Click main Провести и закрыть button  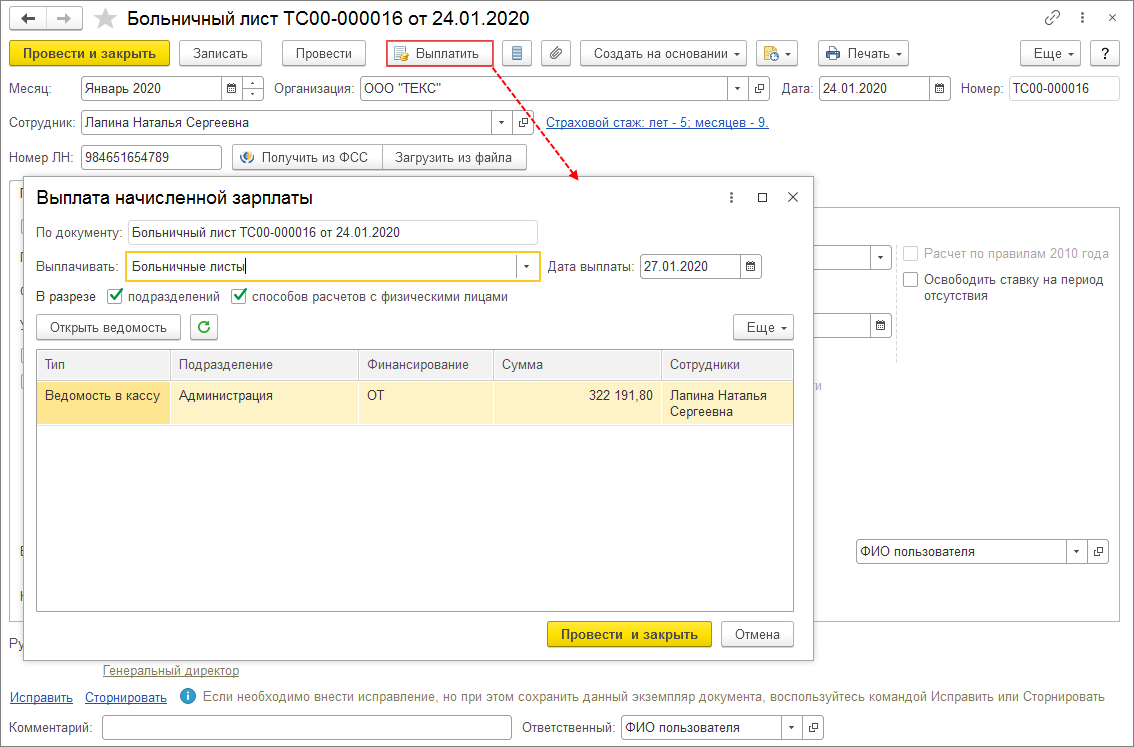click(90, 54)
